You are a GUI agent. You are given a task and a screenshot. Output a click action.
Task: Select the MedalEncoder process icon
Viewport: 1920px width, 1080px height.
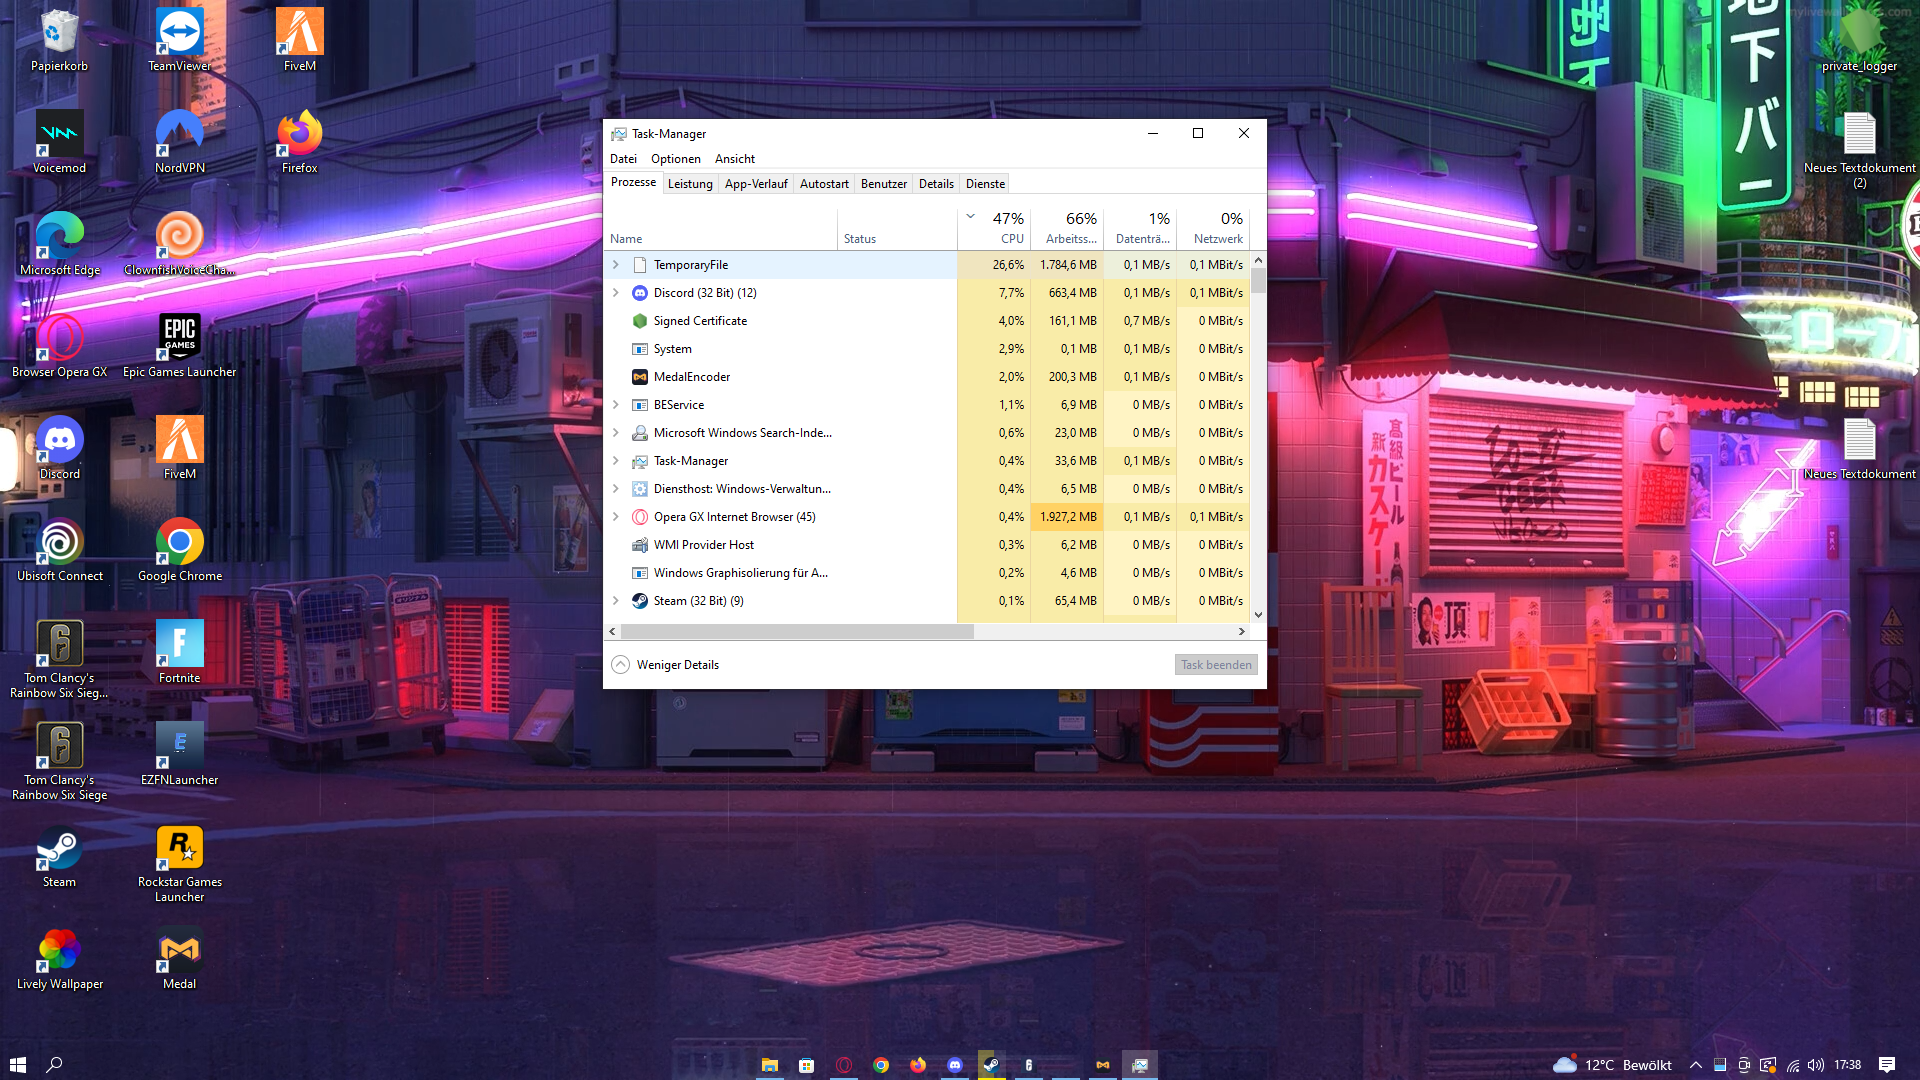640,377
